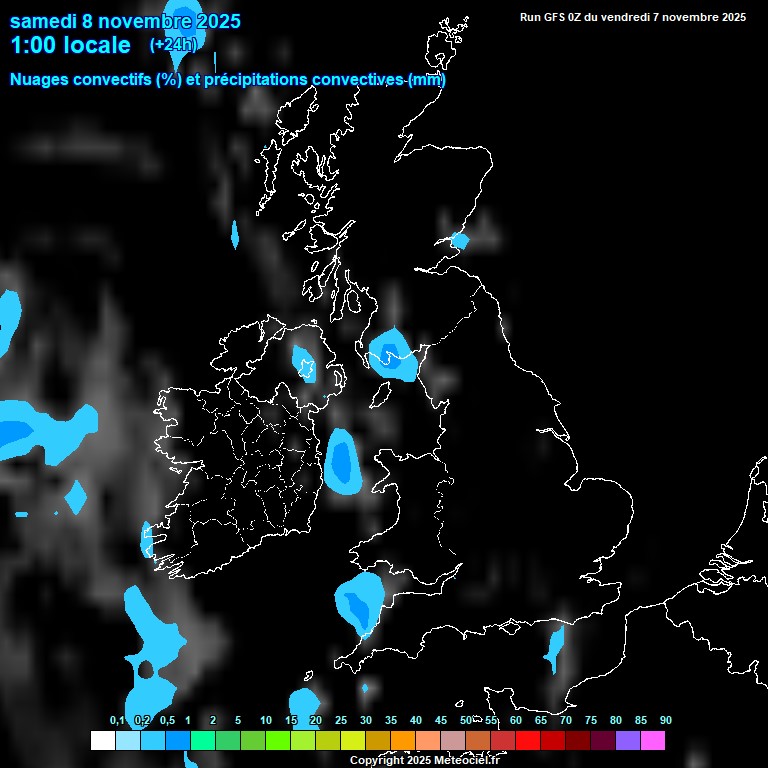Click the mint green legend swatch below 1

(x=203, y=741)
